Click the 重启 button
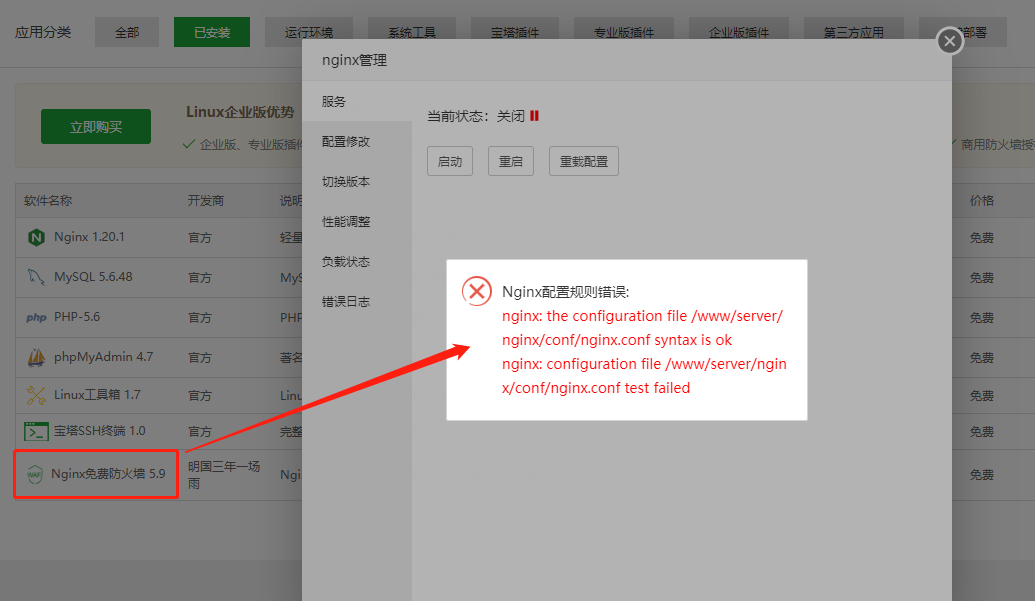The image size is (1035, 601). click(511, 161)
